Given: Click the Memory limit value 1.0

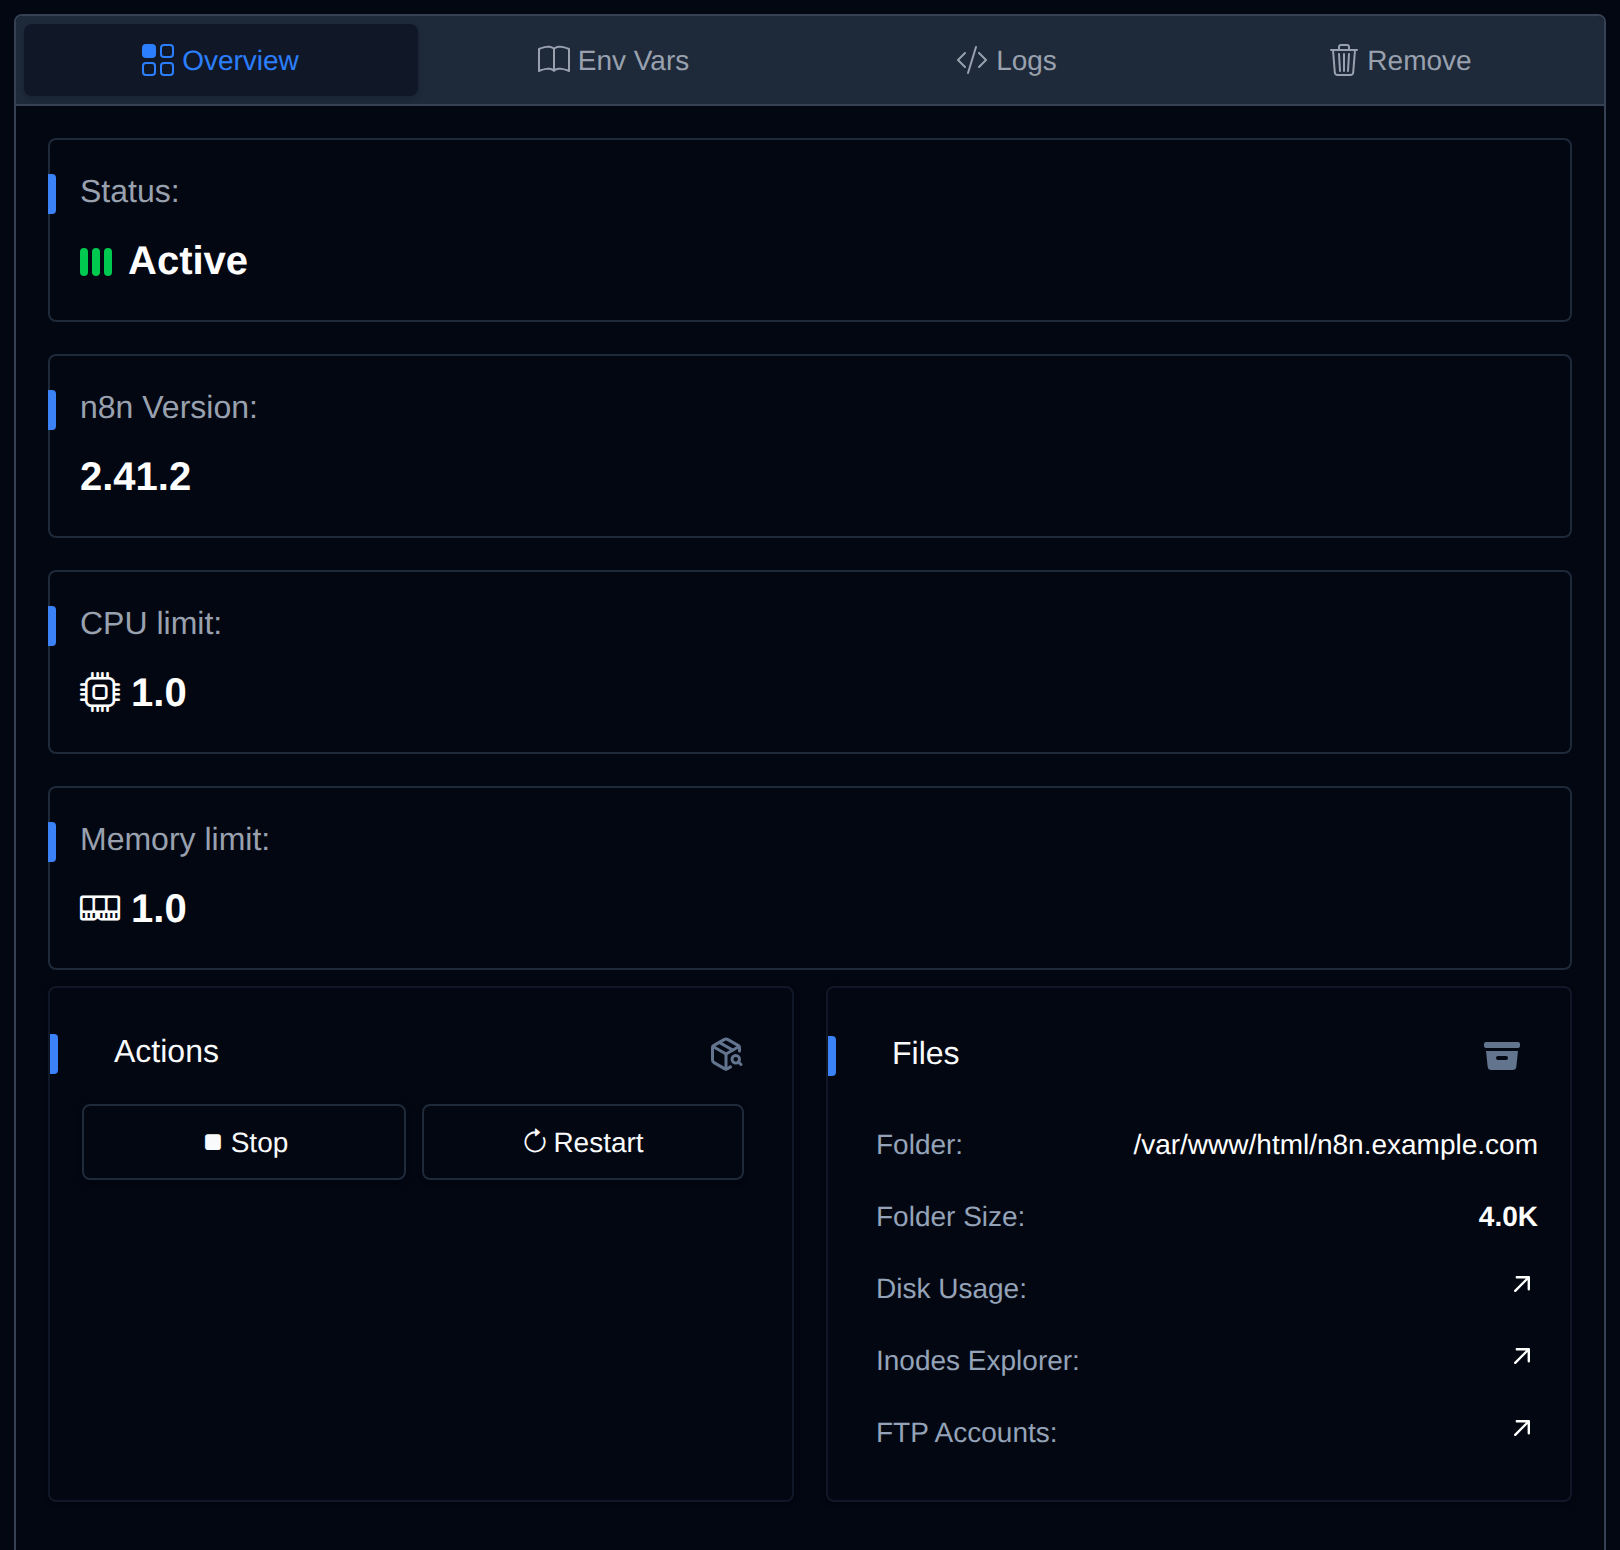Looking at the screenshot, I should coord(159,908).
